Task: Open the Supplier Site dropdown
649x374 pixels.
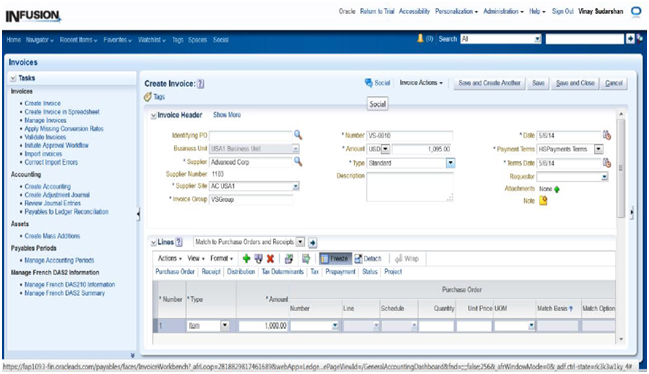Action: (296, 186)
